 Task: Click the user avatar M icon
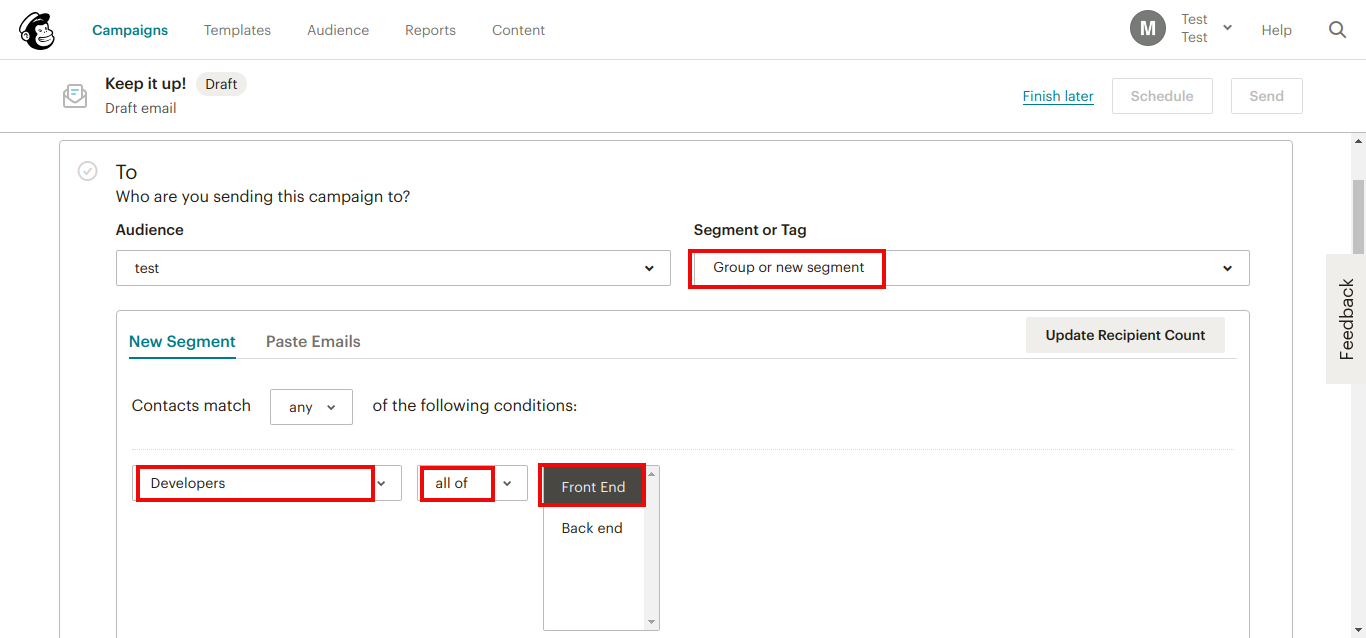coord(1147,29)
